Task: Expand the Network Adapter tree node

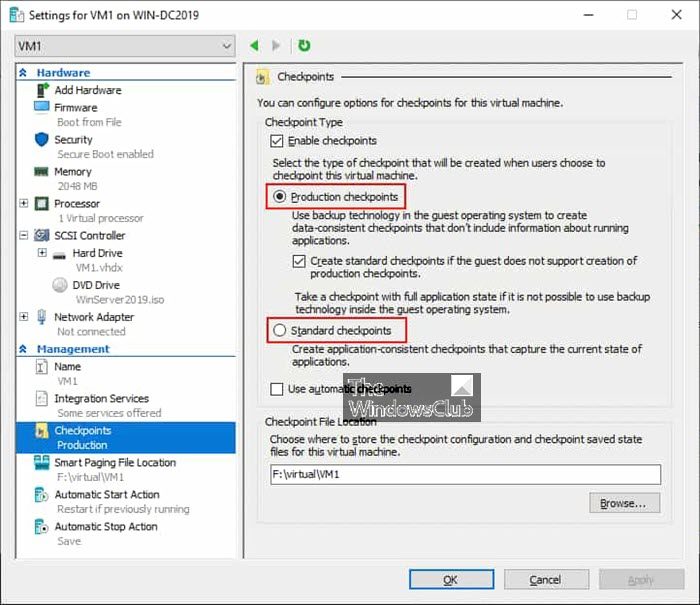Action: pos(24,317)
